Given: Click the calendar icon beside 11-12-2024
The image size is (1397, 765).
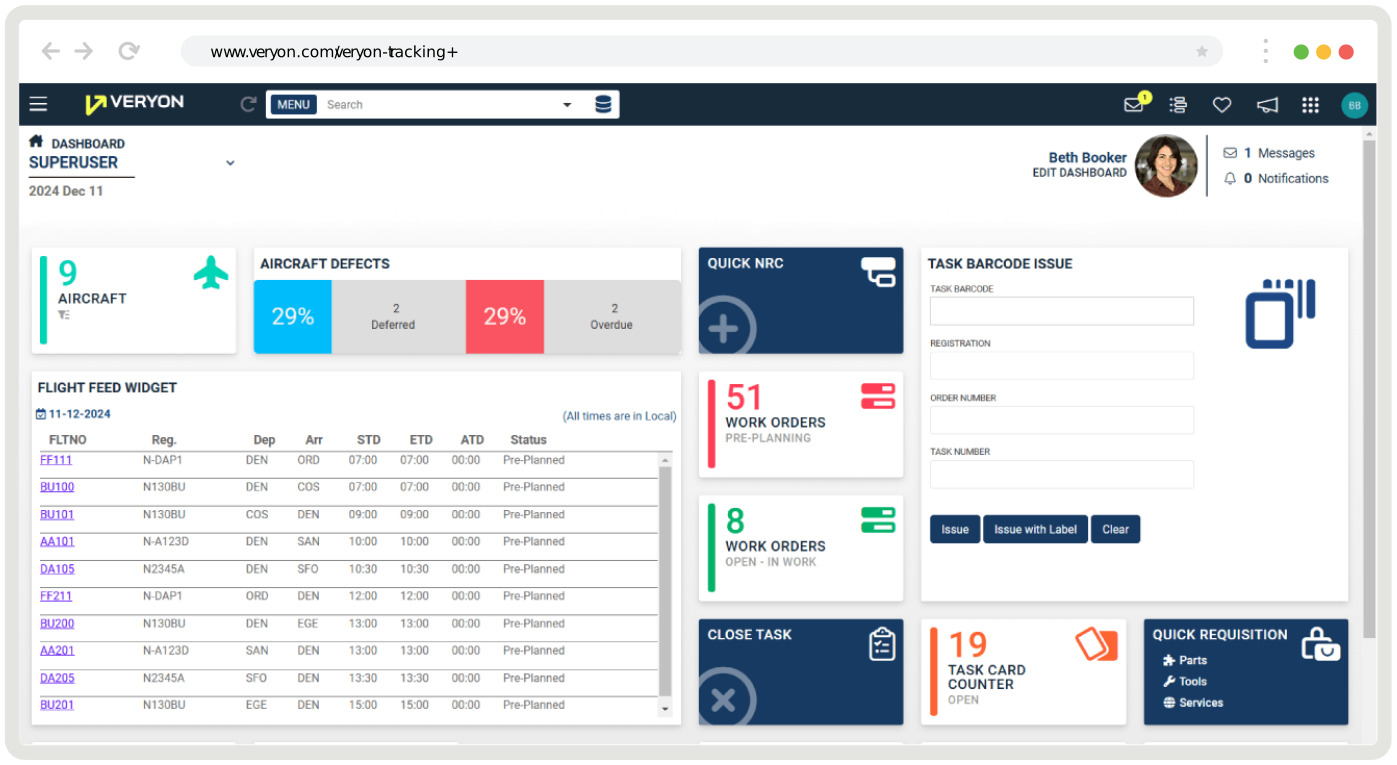Looking at the screenshot, I should click(x=41, y=414).
